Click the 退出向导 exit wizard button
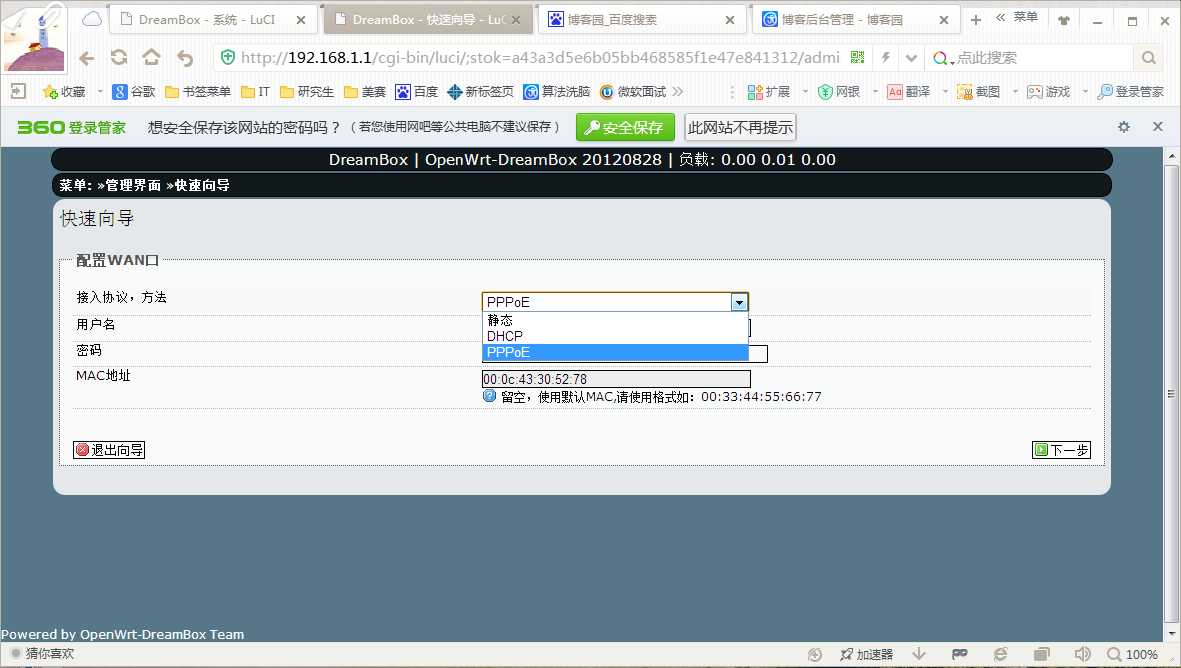The image size is (1181, 668). coord(109,450)
